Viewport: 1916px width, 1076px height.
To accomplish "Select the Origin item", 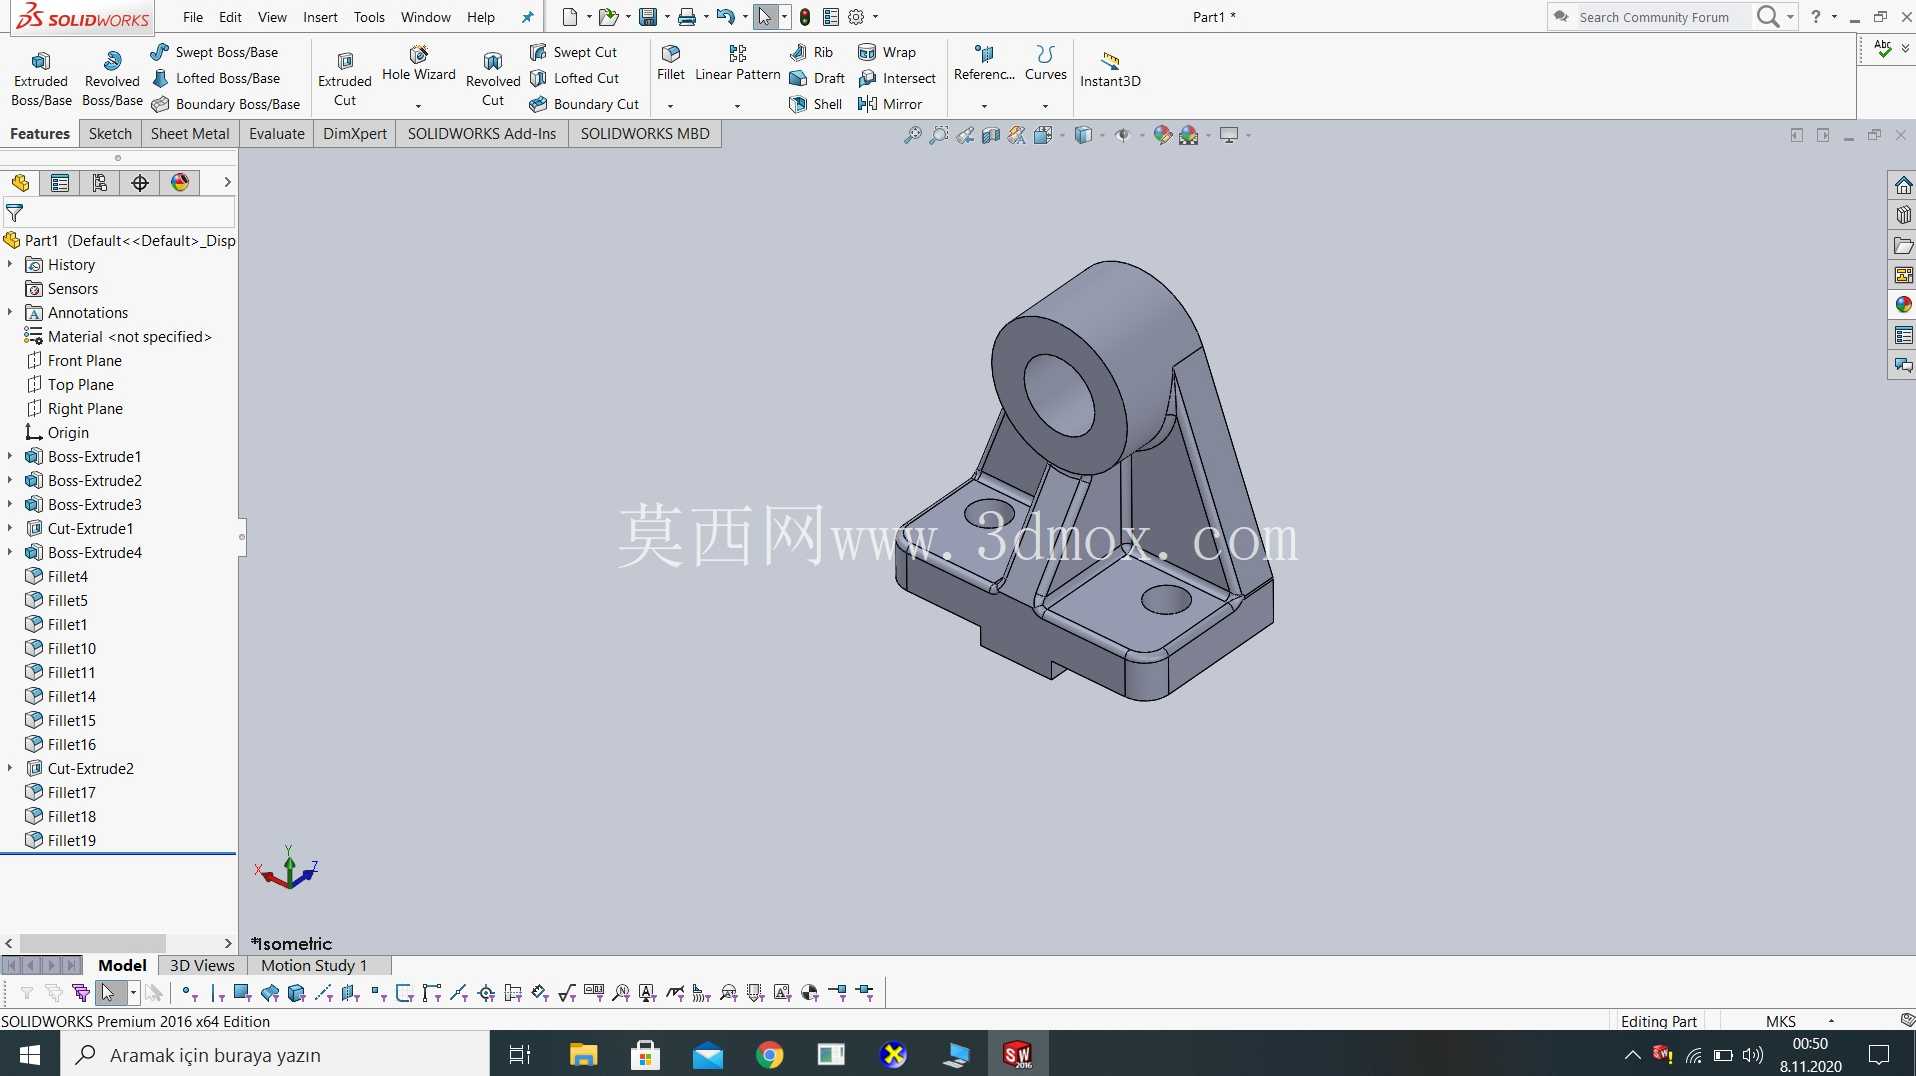I will (x=57, y=432).
